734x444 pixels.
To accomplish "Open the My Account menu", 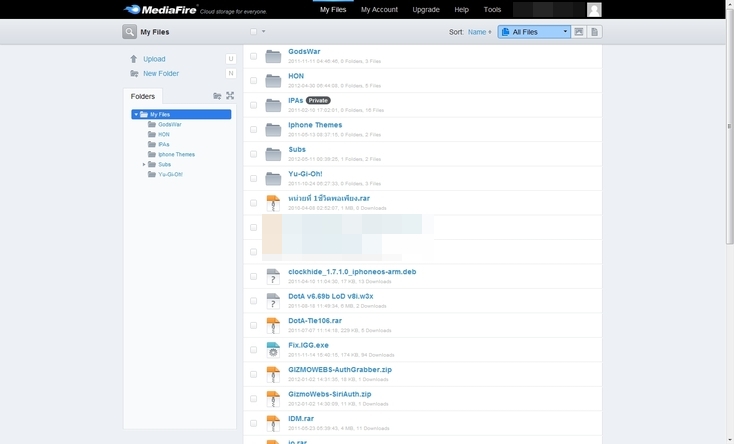I will (379, 9).
